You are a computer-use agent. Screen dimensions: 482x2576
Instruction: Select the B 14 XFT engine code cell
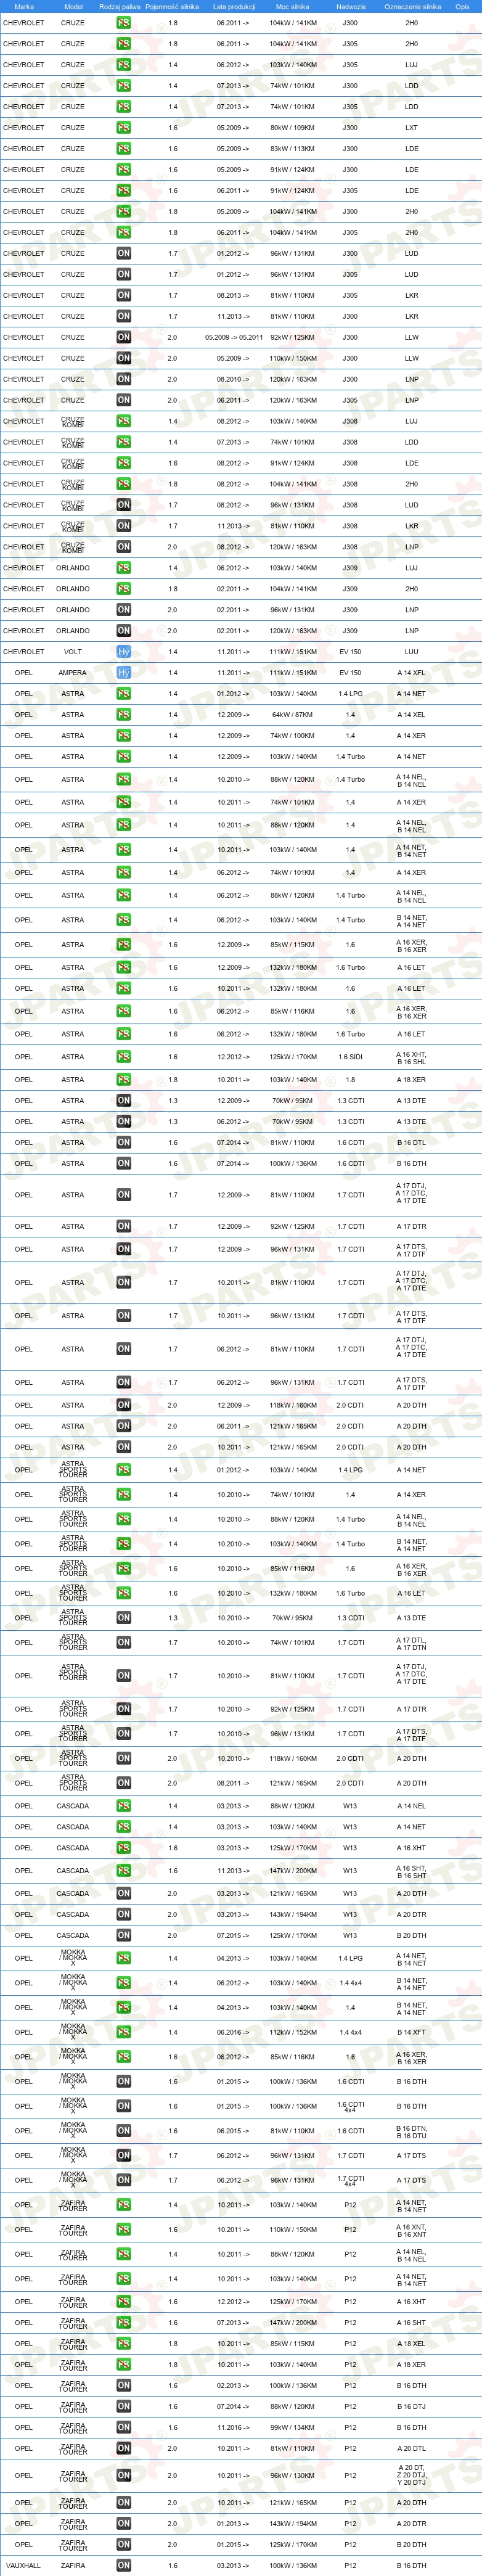click(x=411, y=2032)
